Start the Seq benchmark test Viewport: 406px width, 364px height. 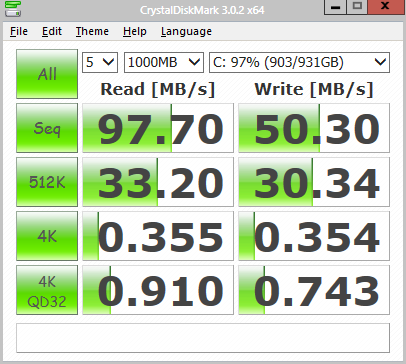pos(47,128)
